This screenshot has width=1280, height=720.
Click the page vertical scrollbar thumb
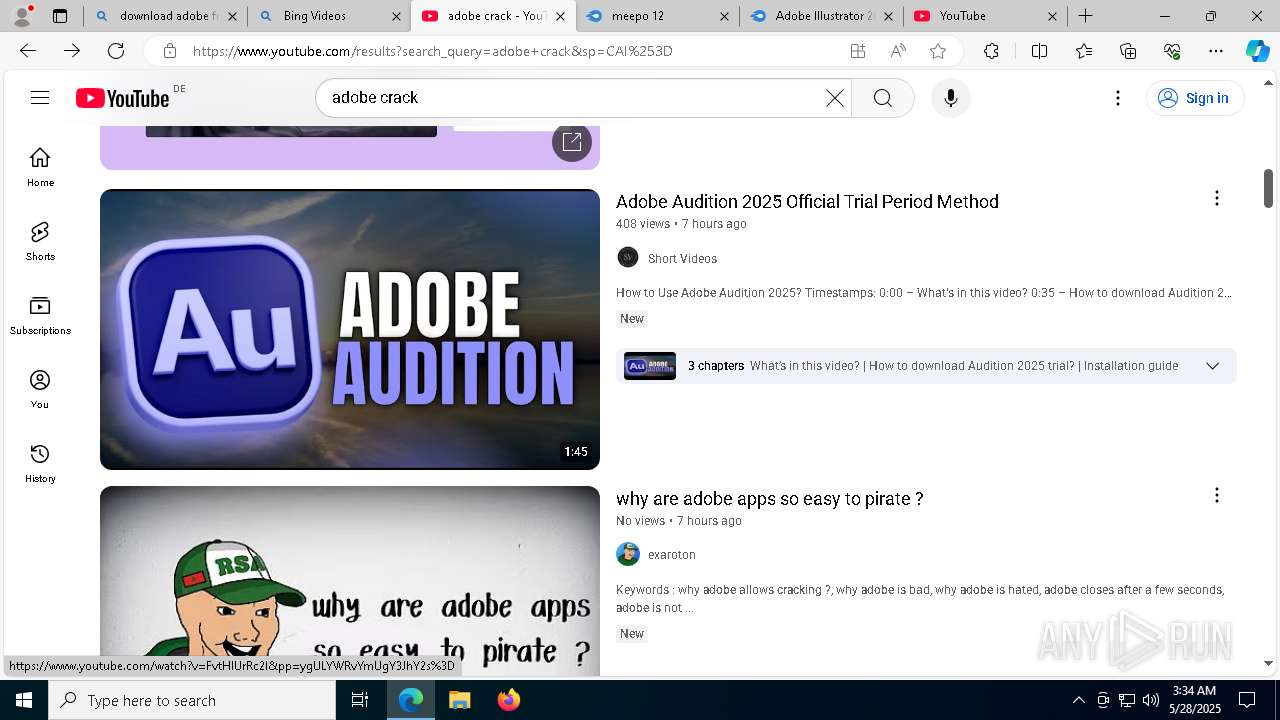coord(1269,188)
